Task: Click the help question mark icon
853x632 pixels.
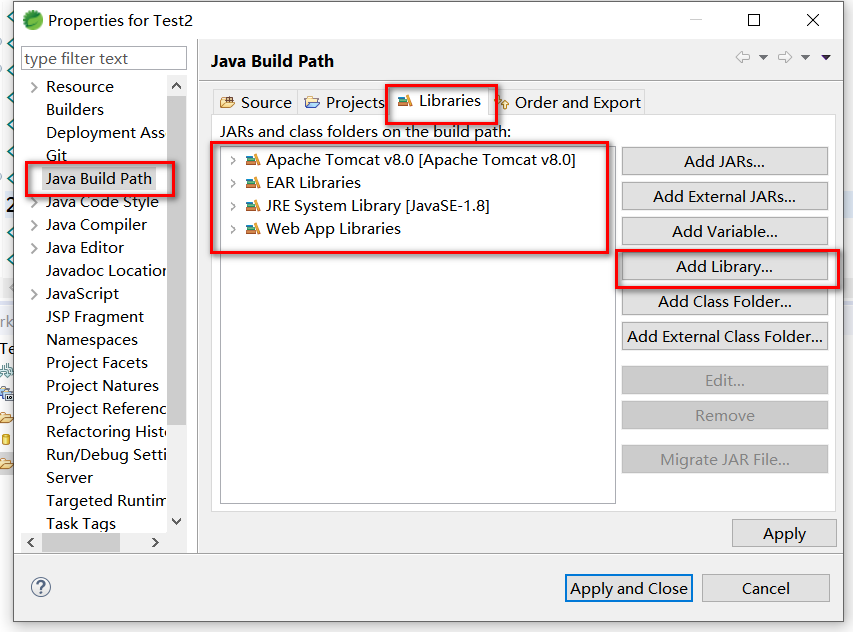Action: pyautogui.click(x=41, y=587)
